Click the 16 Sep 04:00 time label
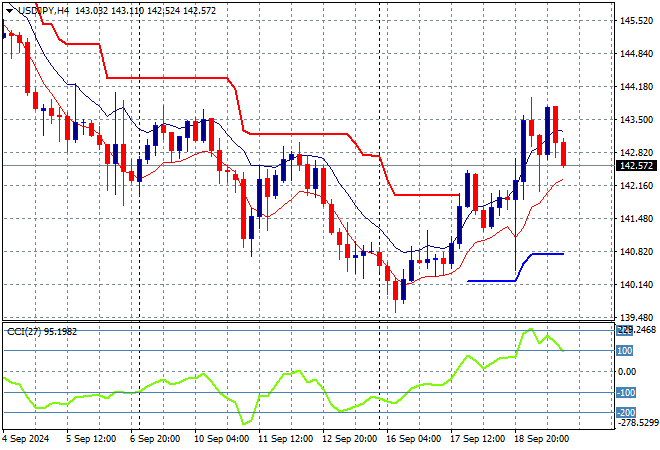 click(x=413, y=439)
